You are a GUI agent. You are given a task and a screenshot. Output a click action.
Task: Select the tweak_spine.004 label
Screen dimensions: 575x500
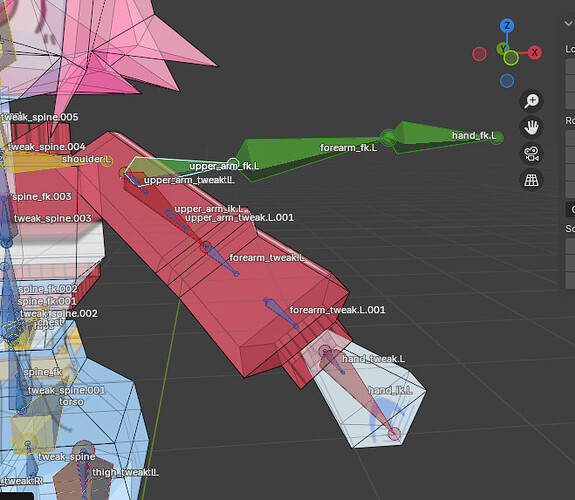coord(47,147)
